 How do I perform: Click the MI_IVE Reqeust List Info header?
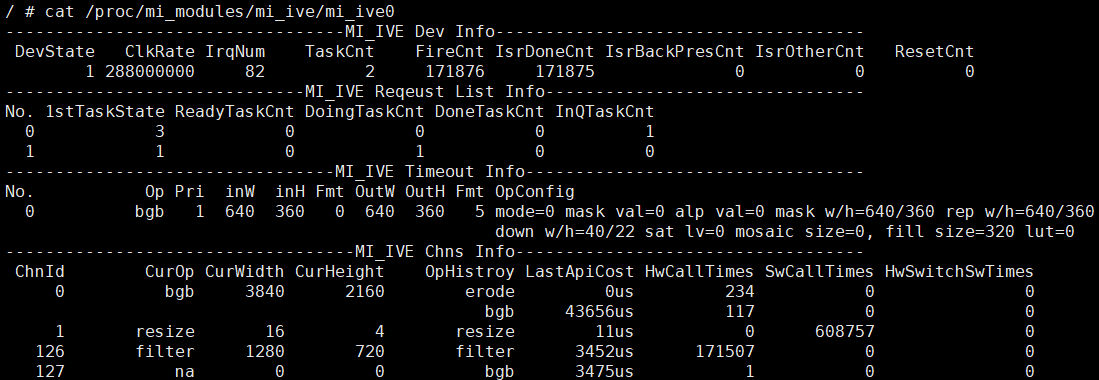[425, 92]
